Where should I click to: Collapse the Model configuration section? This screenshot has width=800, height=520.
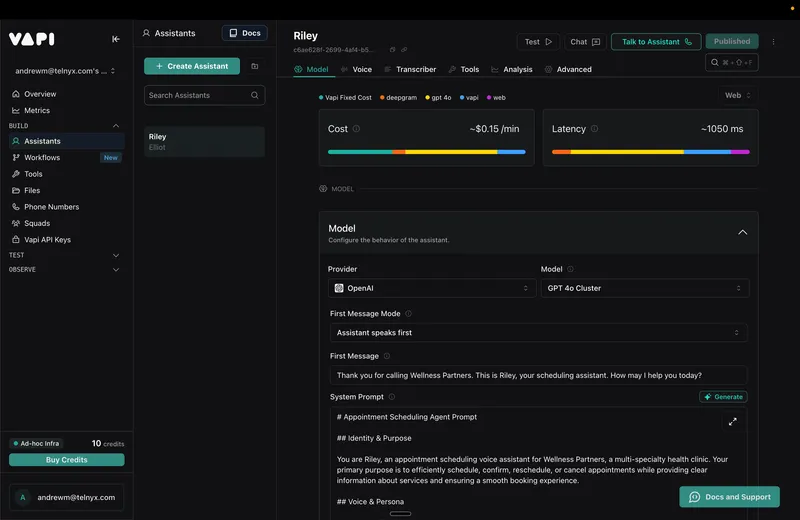[x=742, y=232]
